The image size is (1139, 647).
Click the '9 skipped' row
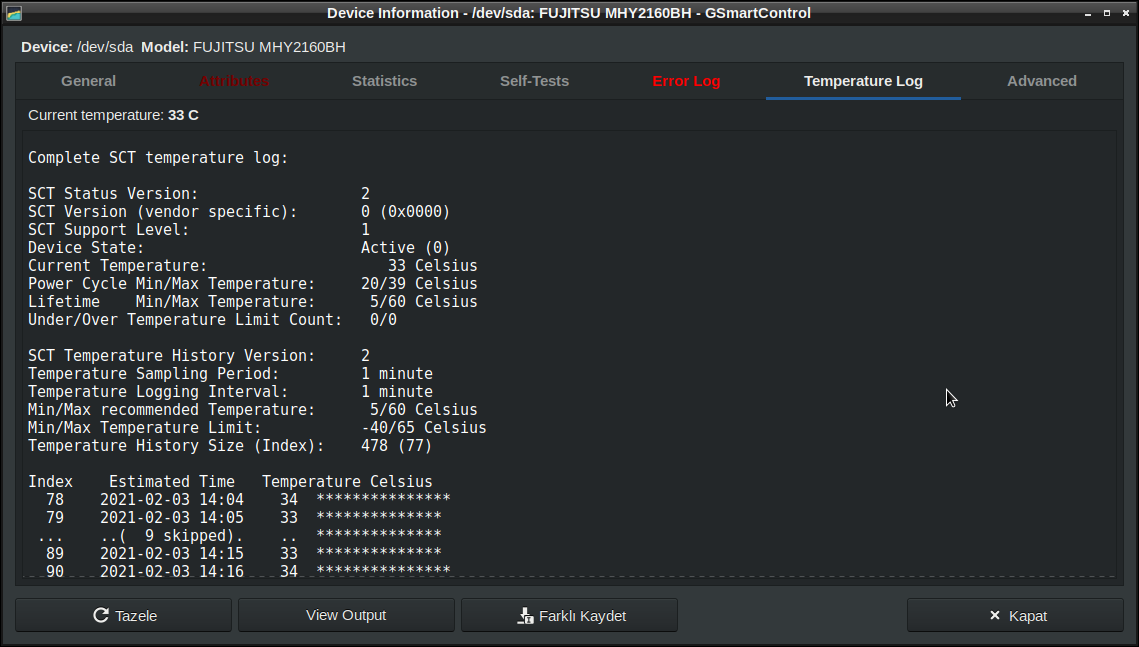click(x=239, y=536)
